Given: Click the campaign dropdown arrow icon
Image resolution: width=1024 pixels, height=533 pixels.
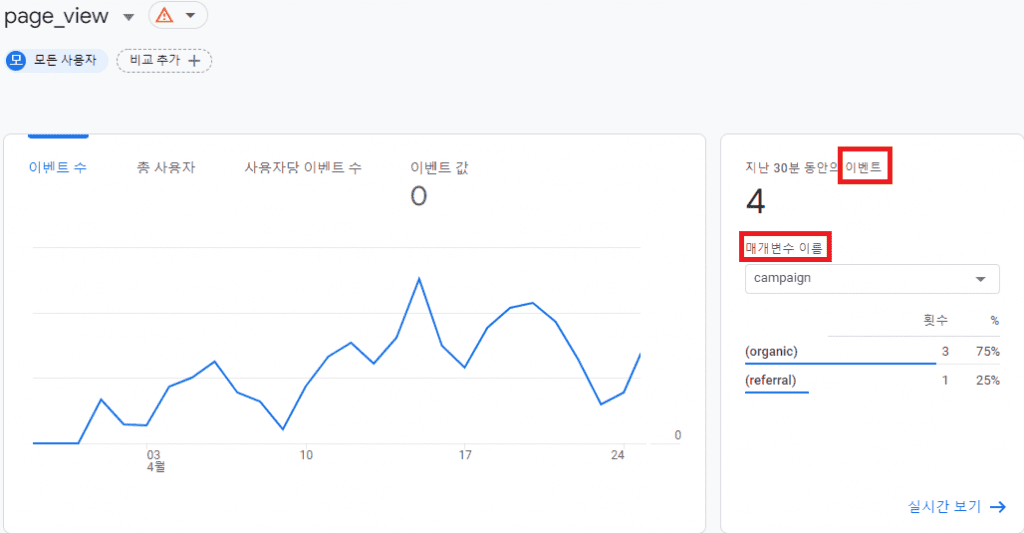Looking at the screenshot, I should click(x=980, y=279).
